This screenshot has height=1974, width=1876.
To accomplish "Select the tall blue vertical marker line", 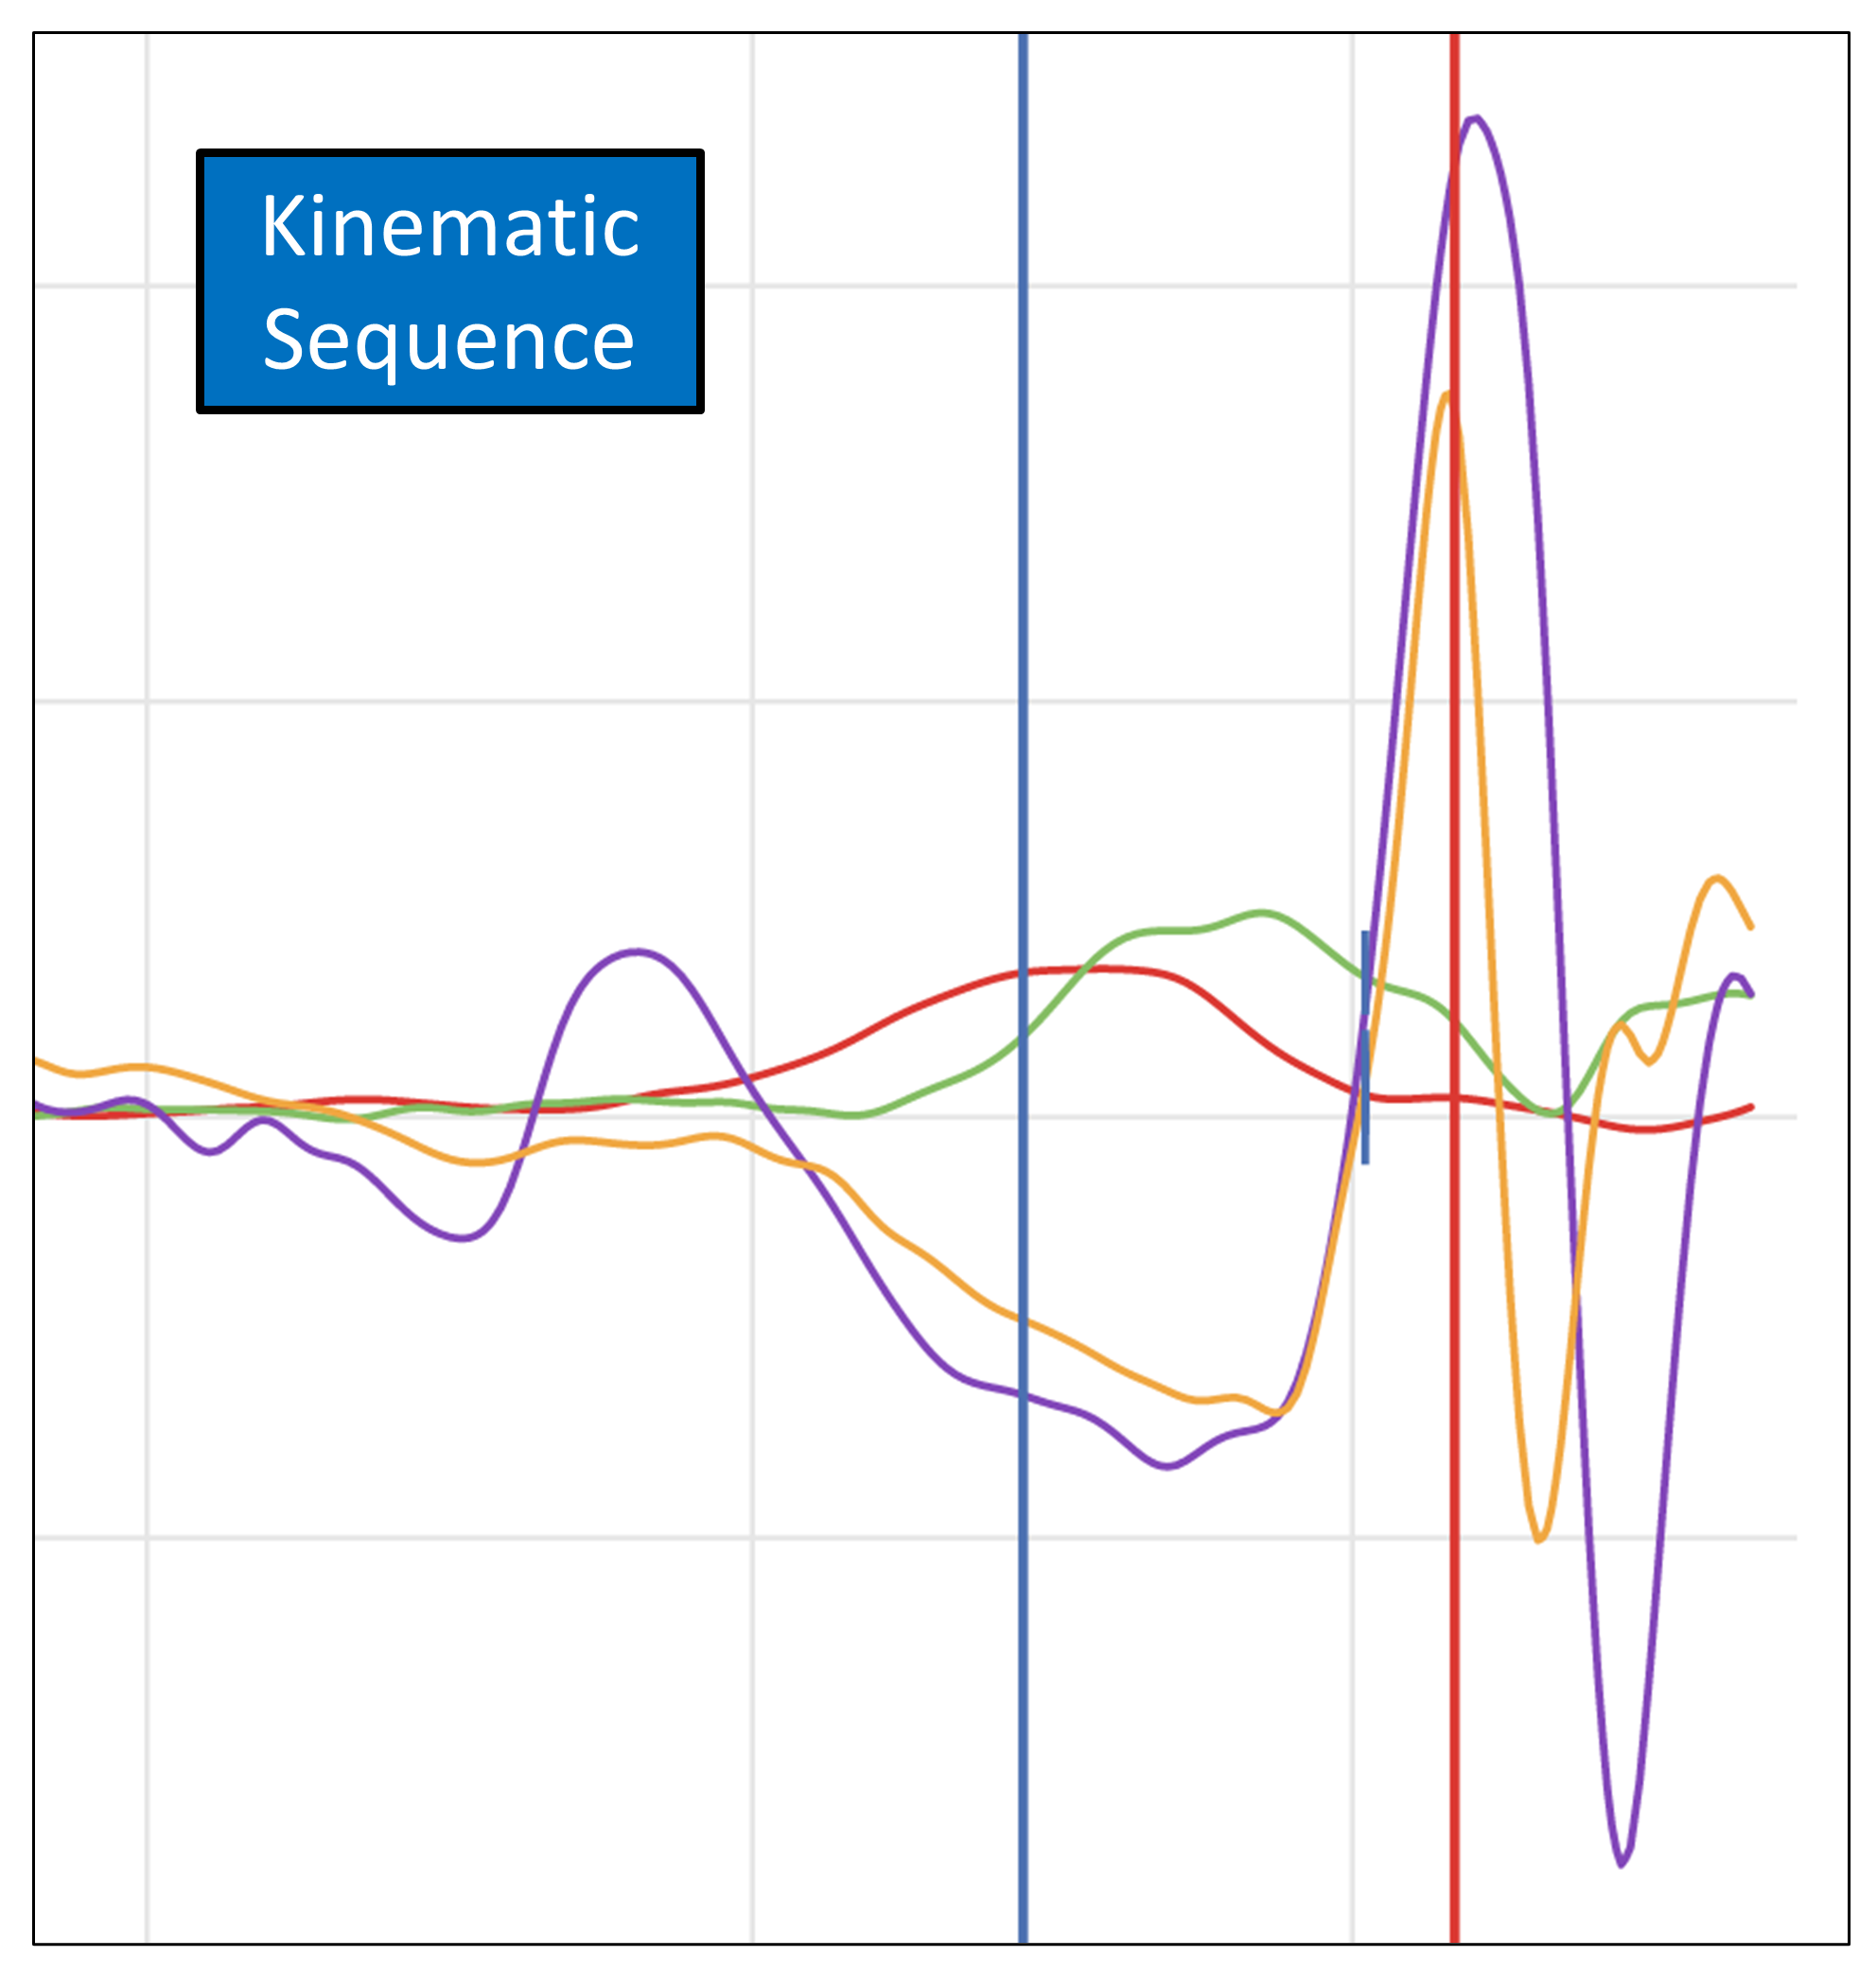I will (1023, 700).
